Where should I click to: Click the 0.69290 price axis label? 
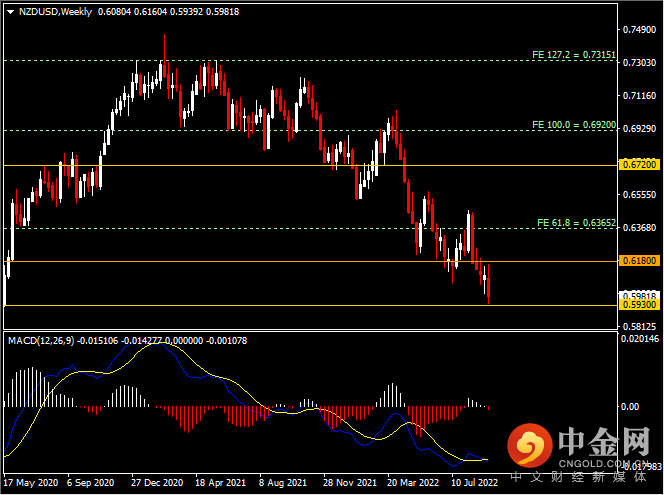(639, 129)
